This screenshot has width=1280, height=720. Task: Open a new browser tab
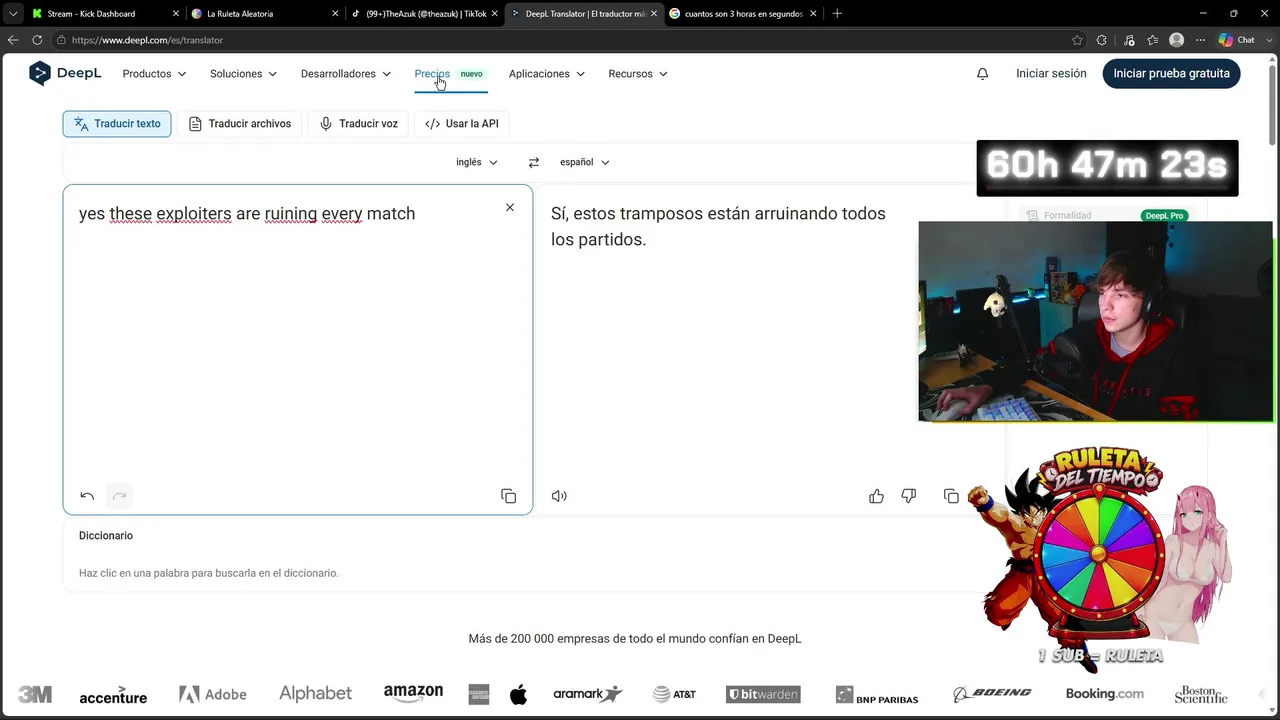837,14
